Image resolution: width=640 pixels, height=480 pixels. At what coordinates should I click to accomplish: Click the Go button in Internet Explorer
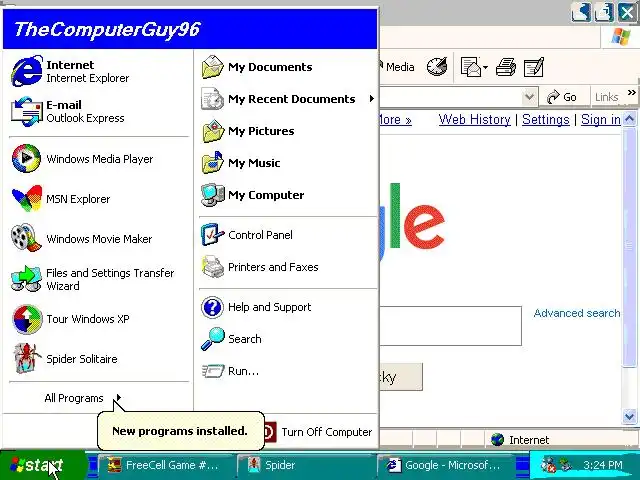point(562,97)
